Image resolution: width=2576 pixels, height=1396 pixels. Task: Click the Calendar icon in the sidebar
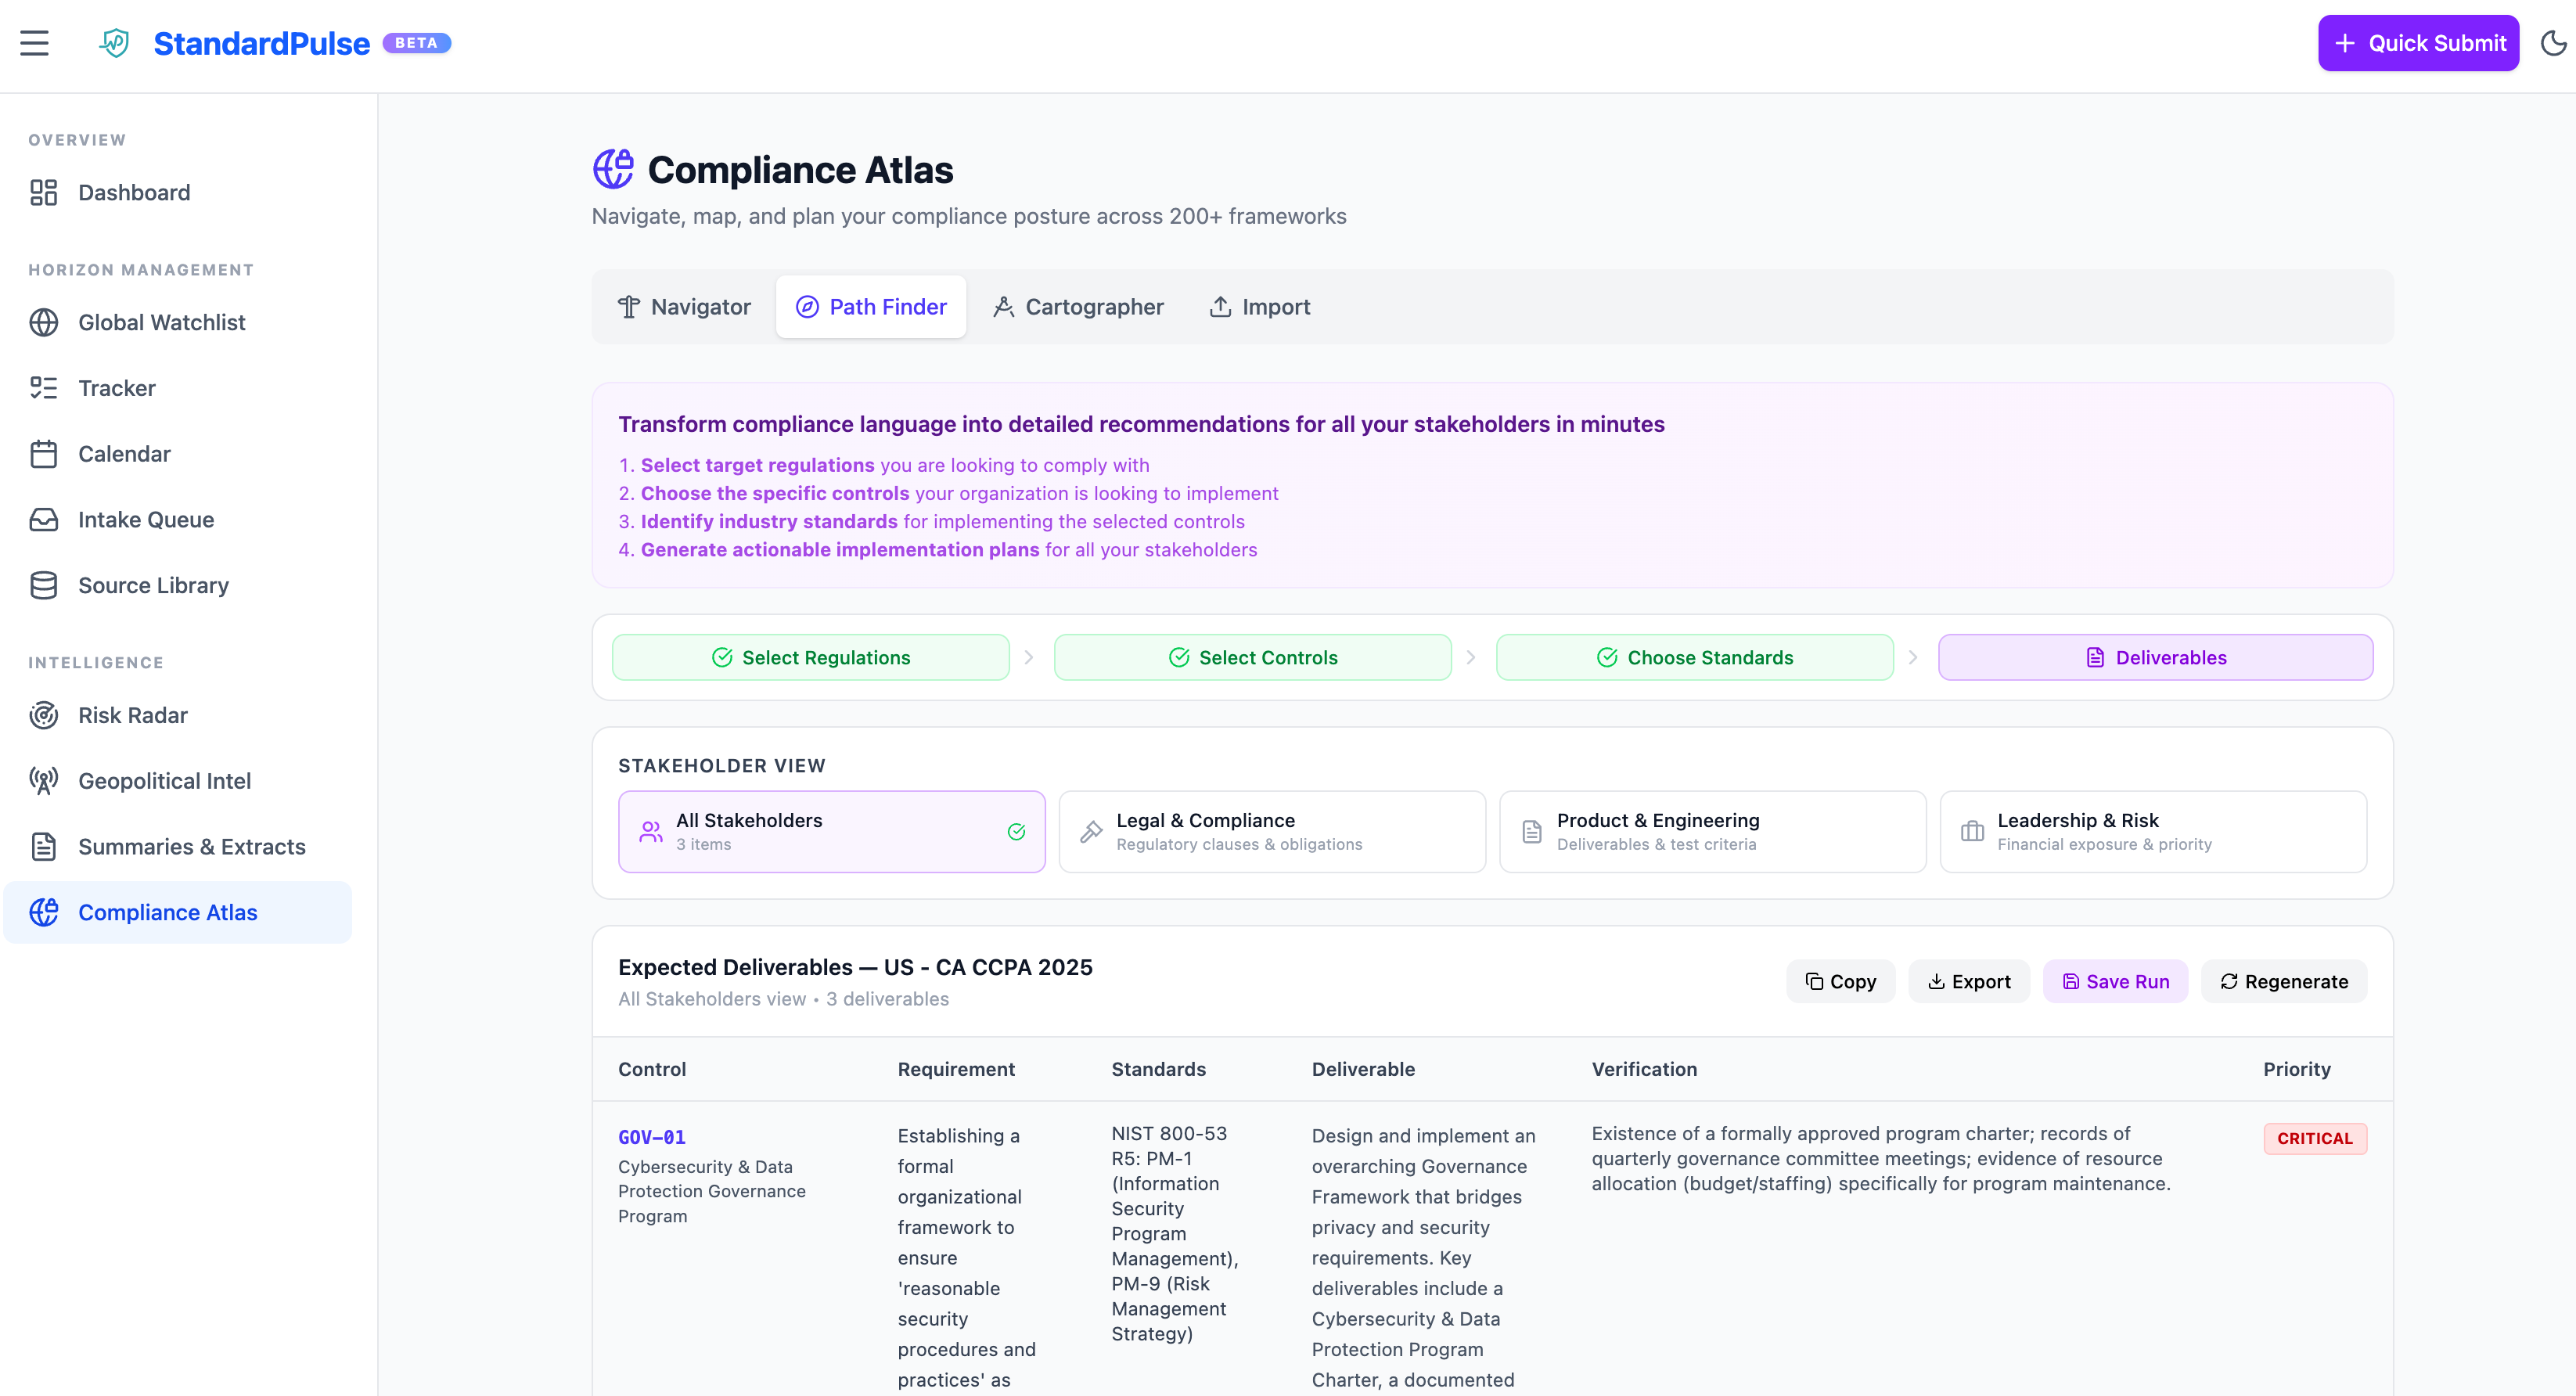coord(44,453)
